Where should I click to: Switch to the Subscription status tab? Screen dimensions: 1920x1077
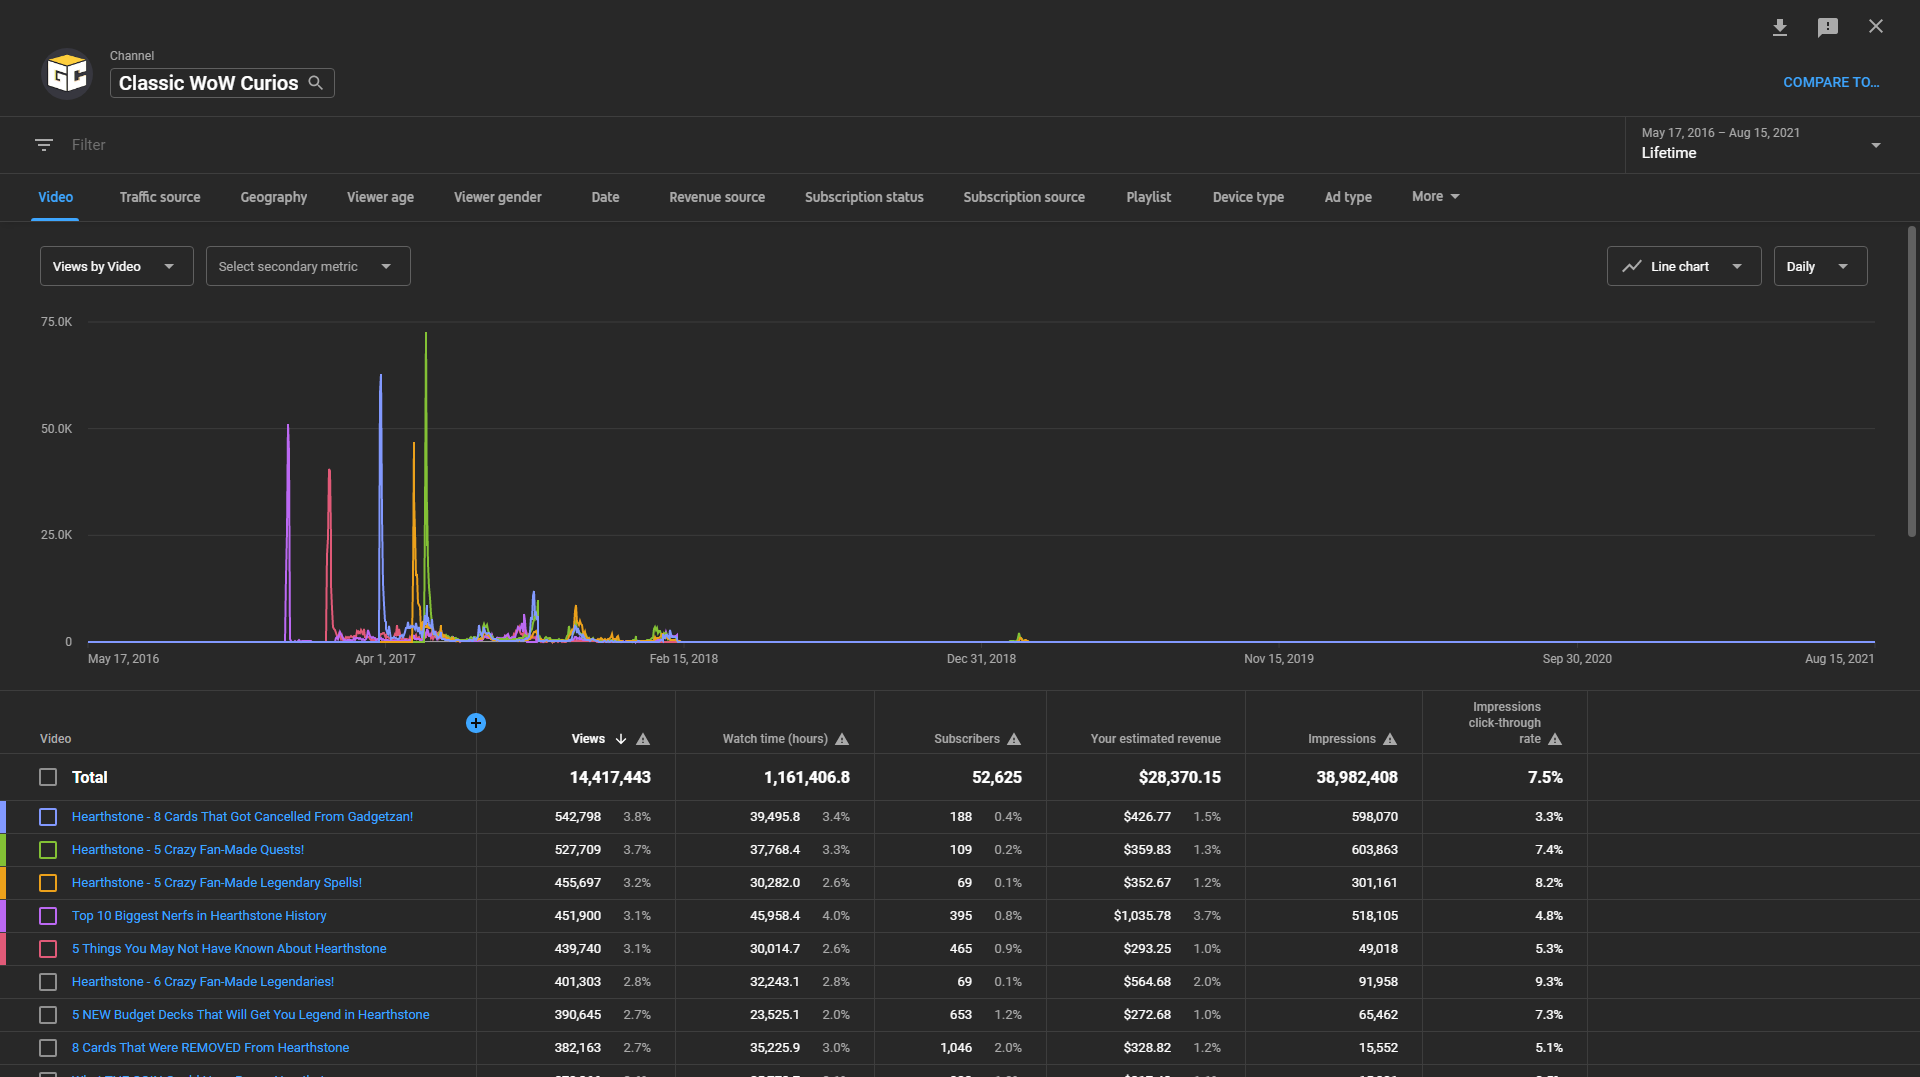864,197
